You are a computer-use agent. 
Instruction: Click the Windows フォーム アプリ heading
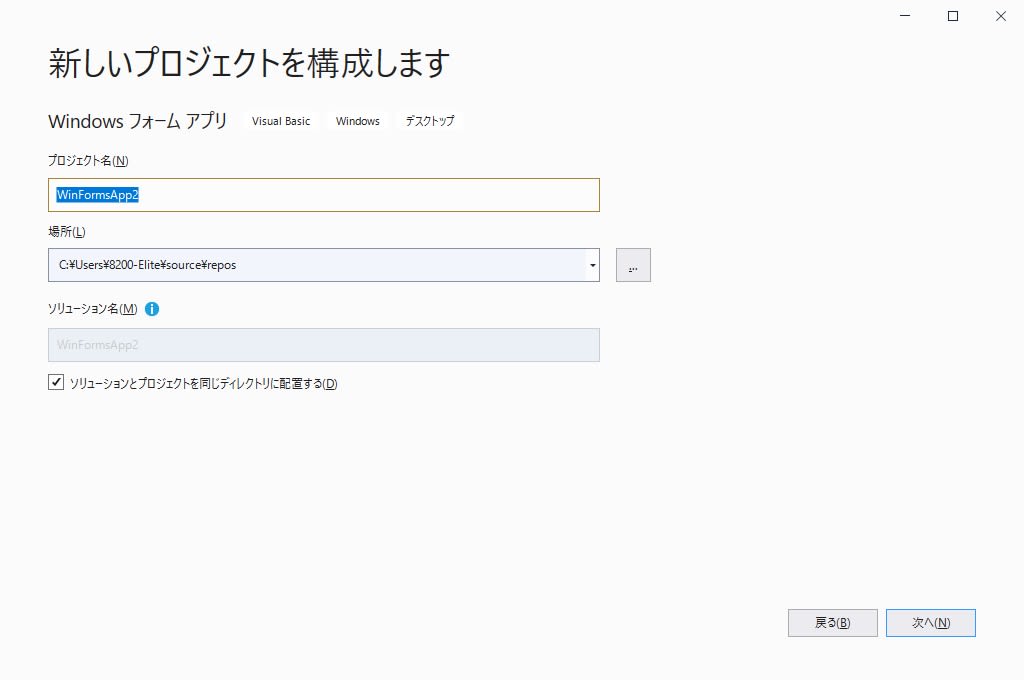point(138,121)
